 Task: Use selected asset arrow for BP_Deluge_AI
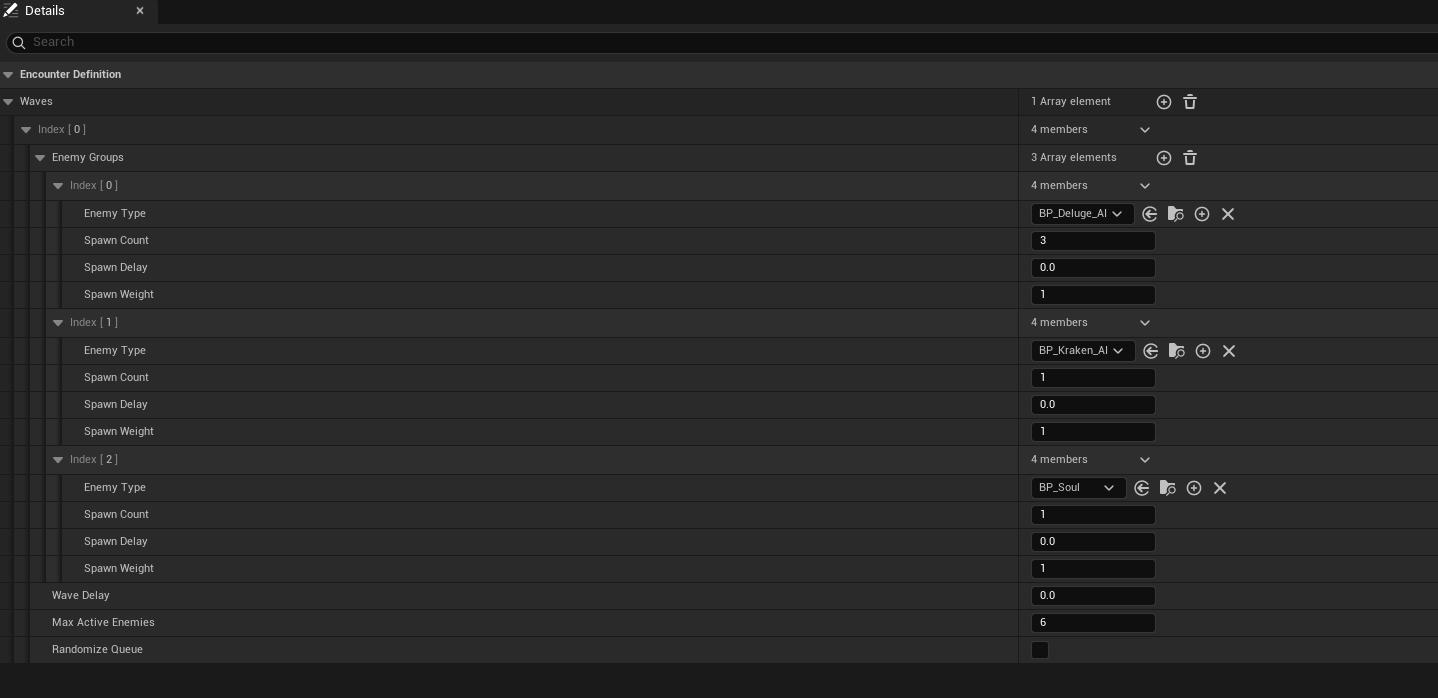pos(1150,214)
